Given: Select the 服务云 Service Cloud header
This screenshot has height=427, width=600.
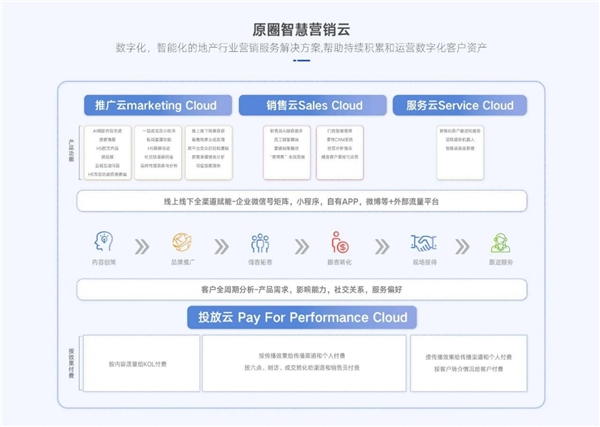Looking at the screenshot, I should pyautogui.click(x=459, y=105).
